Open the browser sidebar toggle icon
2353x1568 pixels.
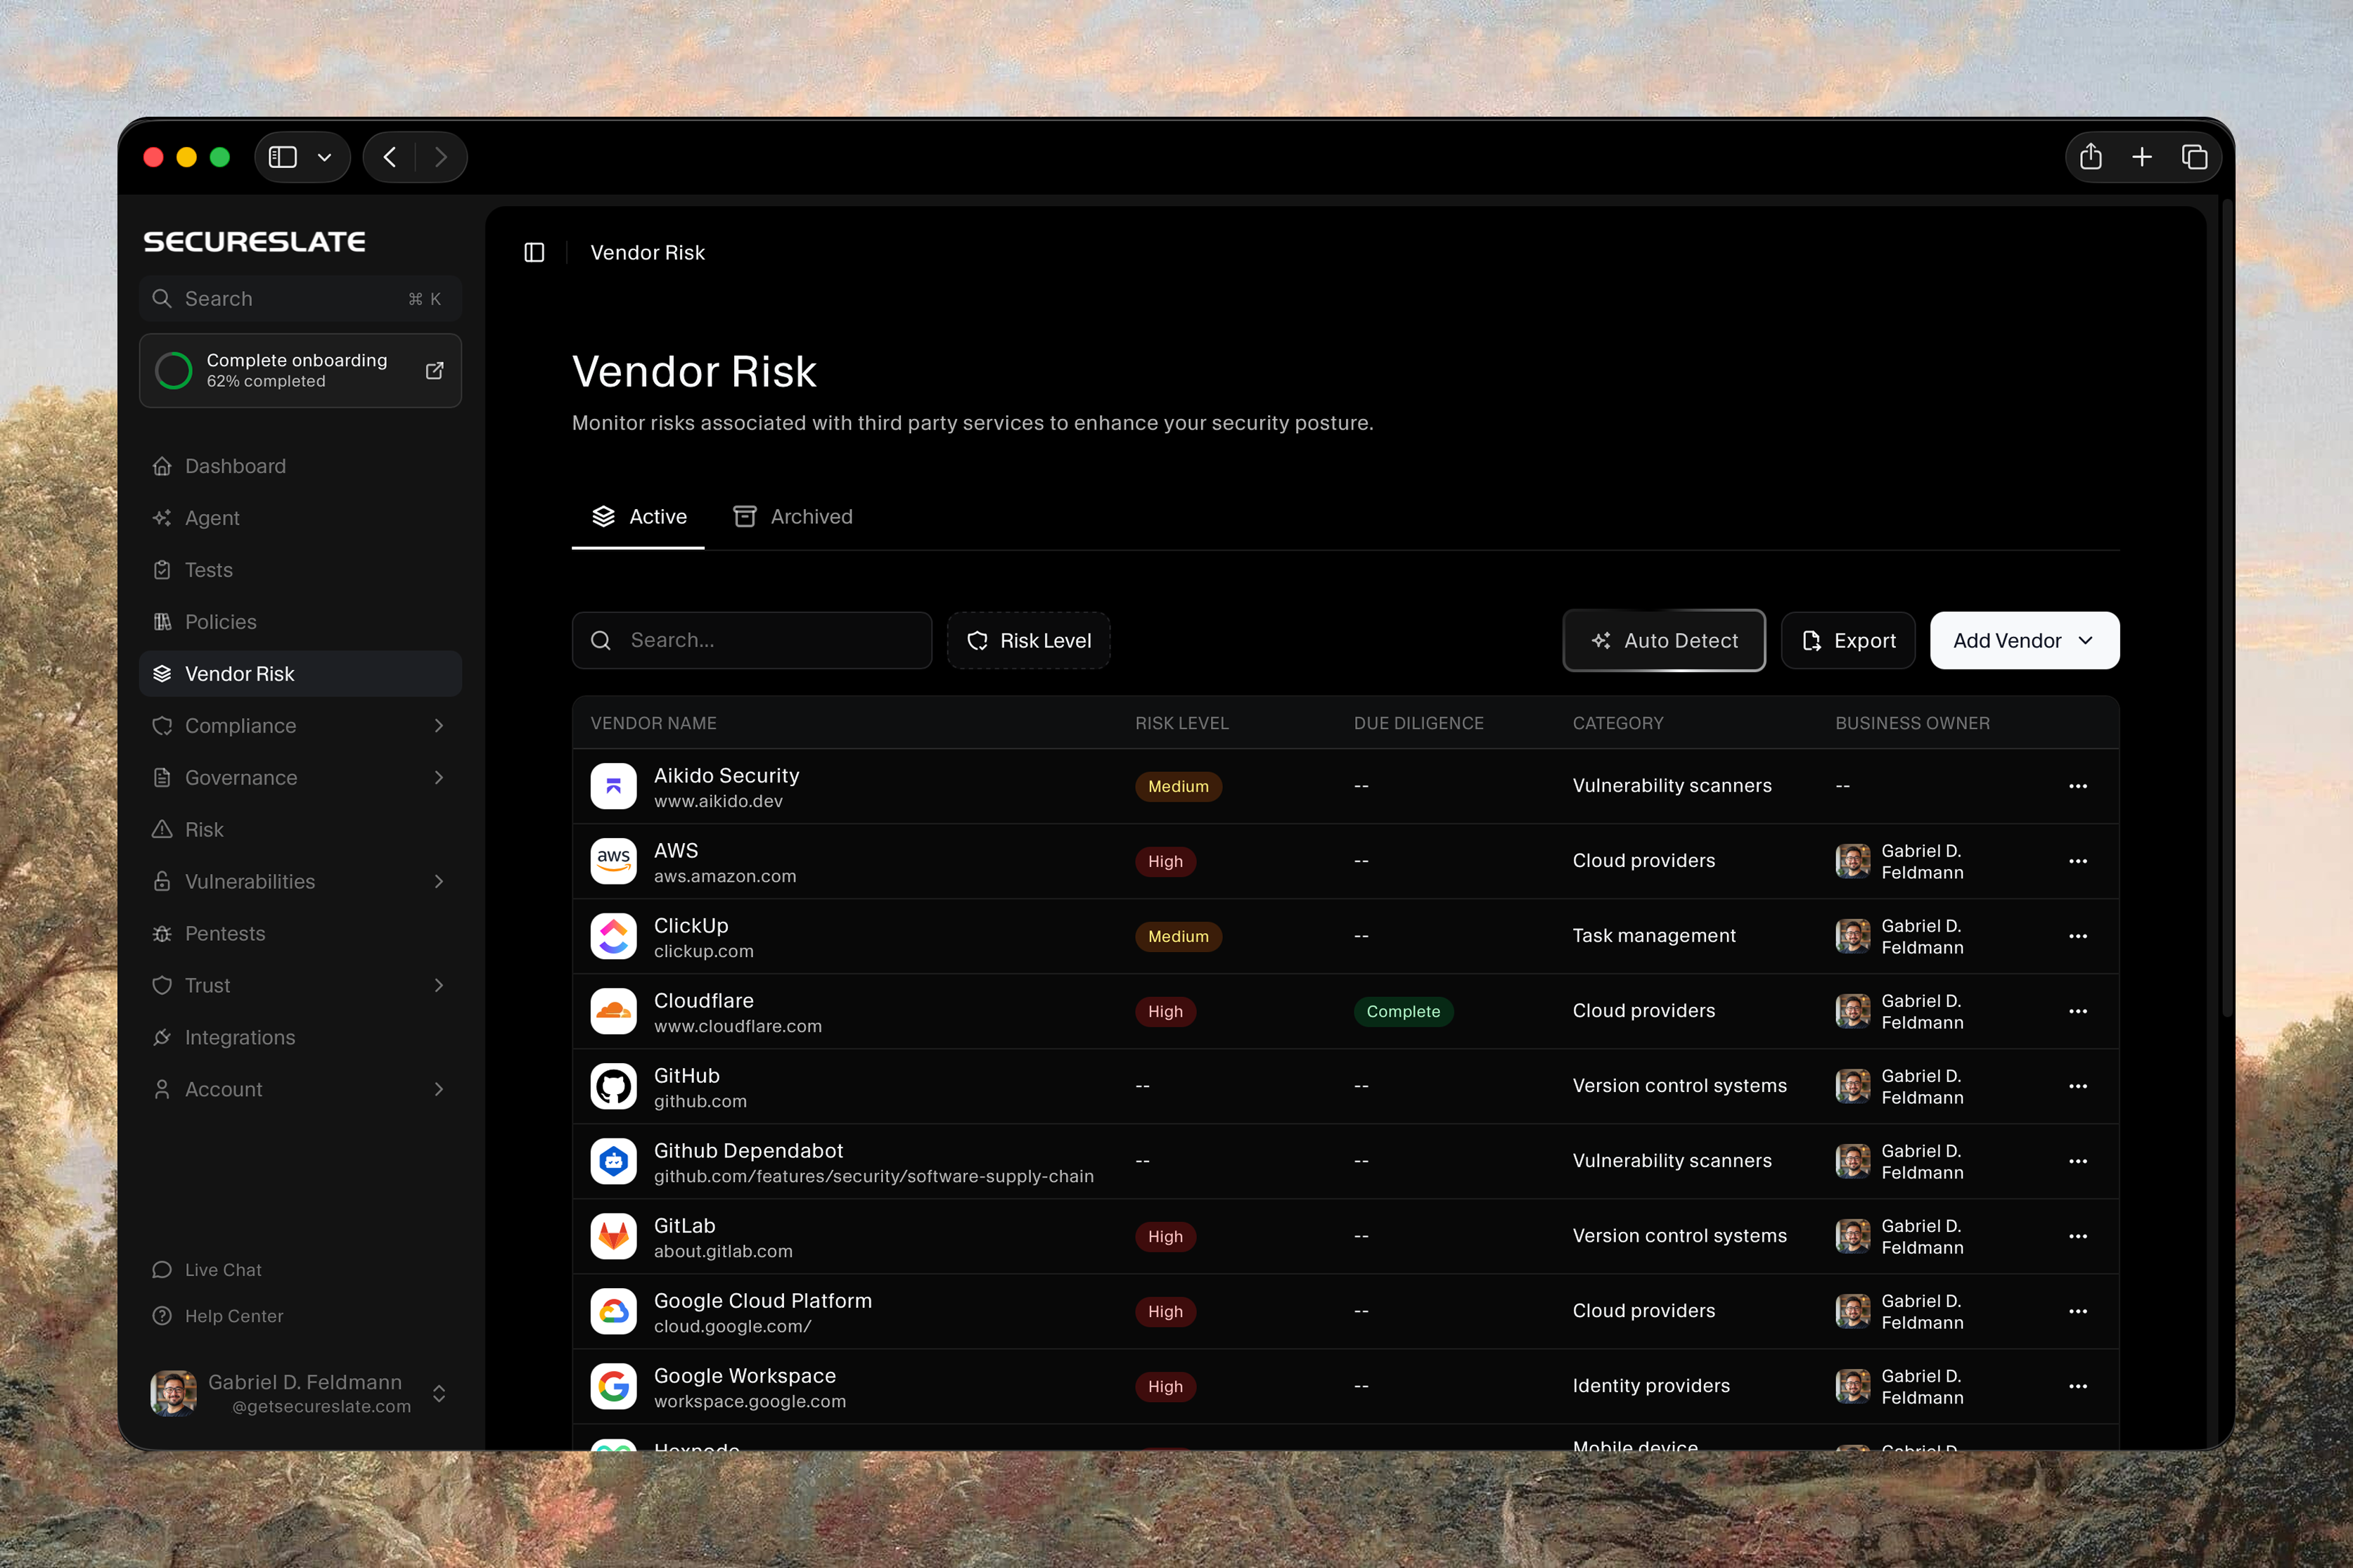click(x=283, y=157)
